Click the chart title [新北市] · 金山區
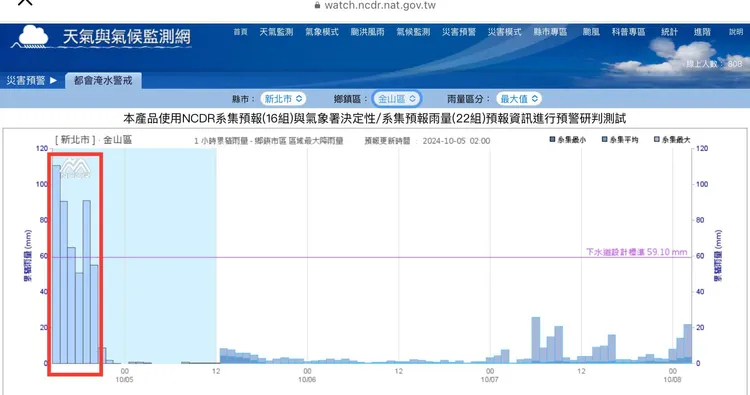 tap(93, 140)
